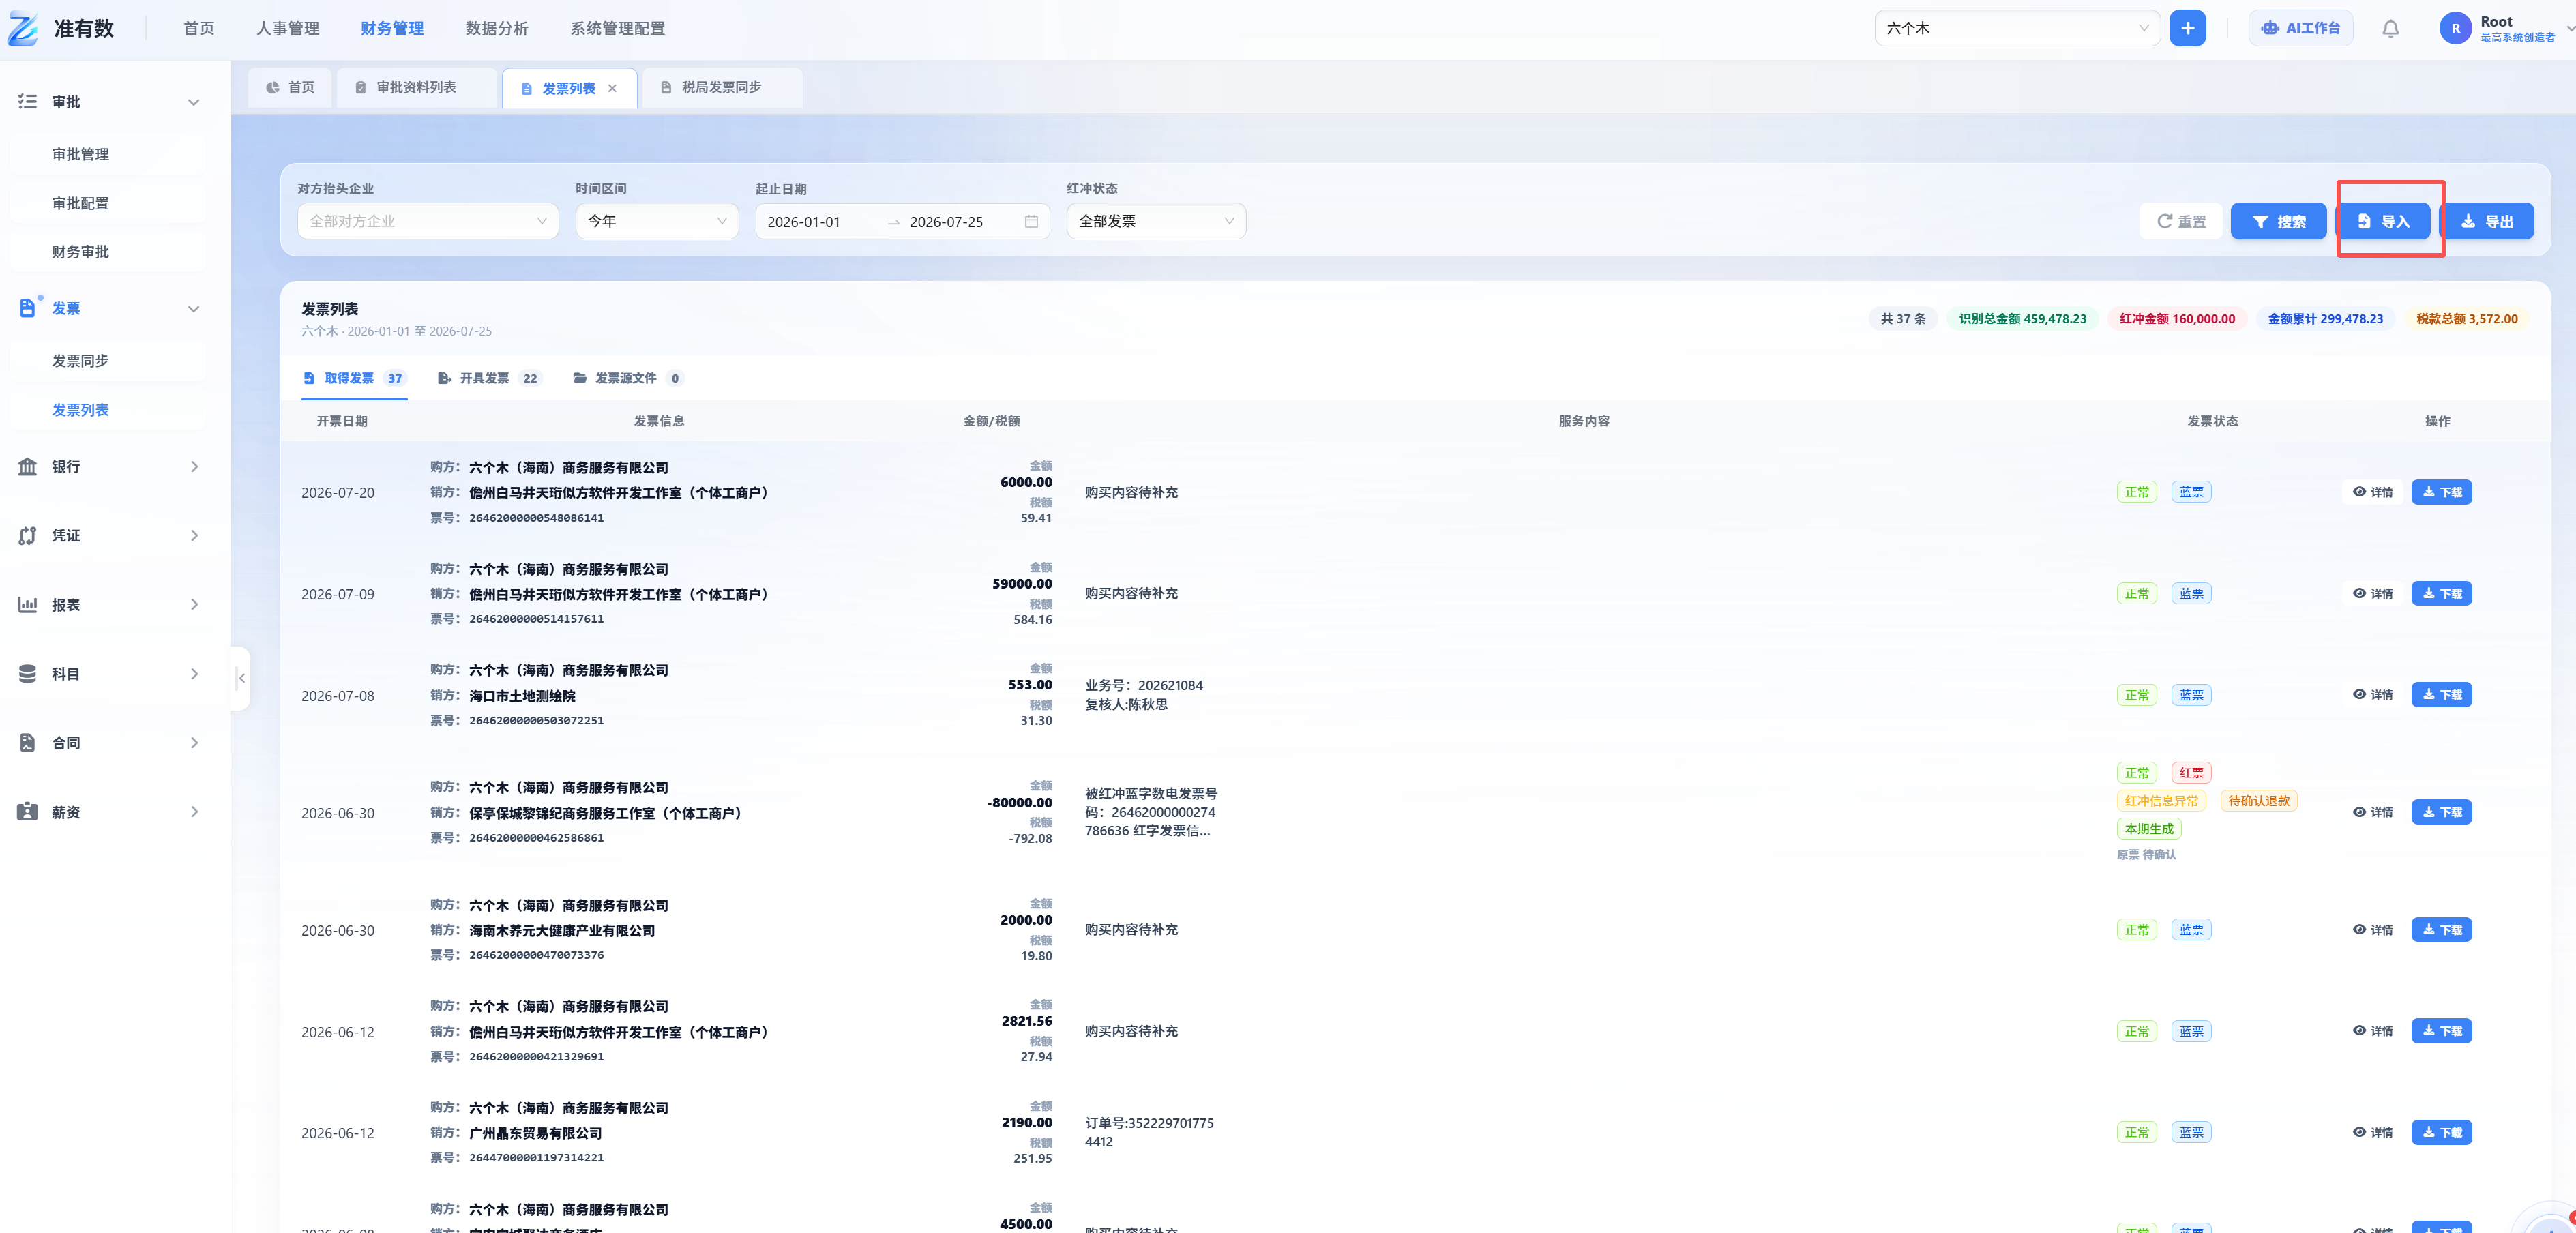Click the notification bell icon
Screen dimensions: 2576x1233
click(2390, 28)
